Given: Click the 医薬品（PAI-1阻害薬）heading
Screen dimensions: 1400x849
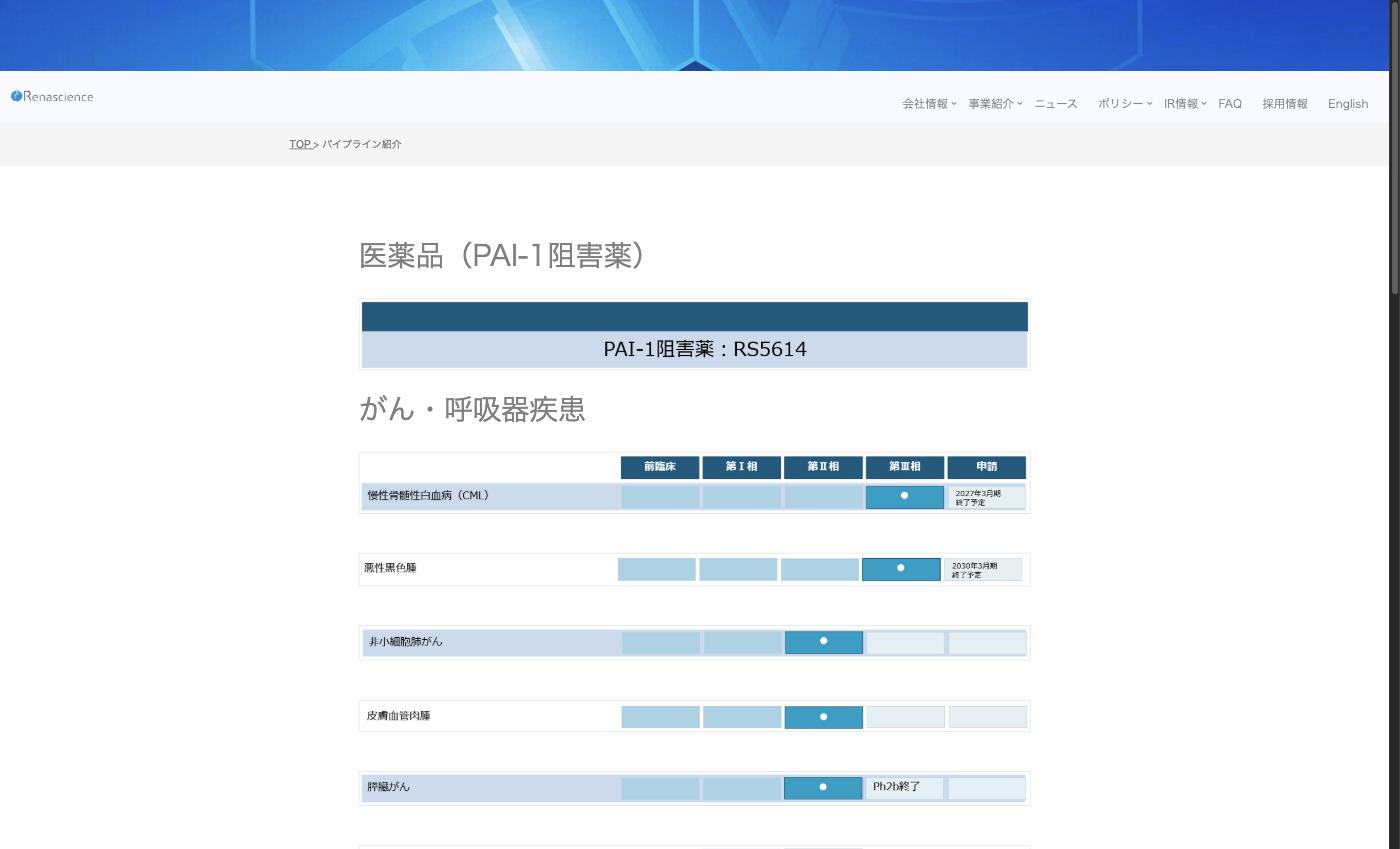Looking at the screenshot, I should [503, 255].
